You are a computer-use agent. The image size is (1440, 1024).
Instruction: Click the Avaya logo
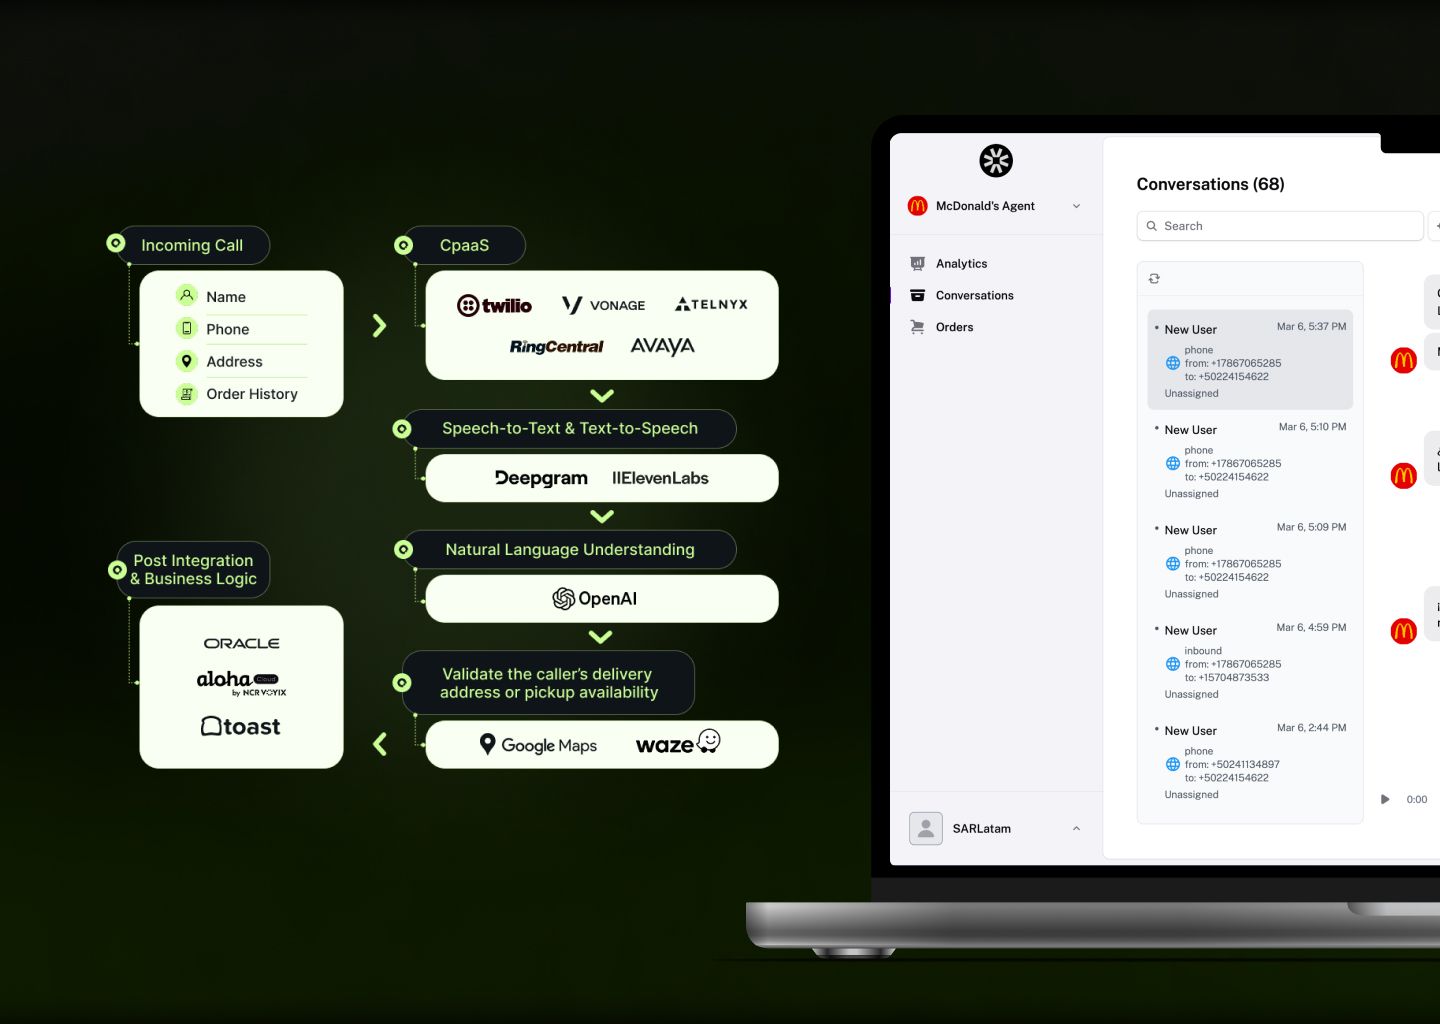pyautogui.click(x=662, y=346)
